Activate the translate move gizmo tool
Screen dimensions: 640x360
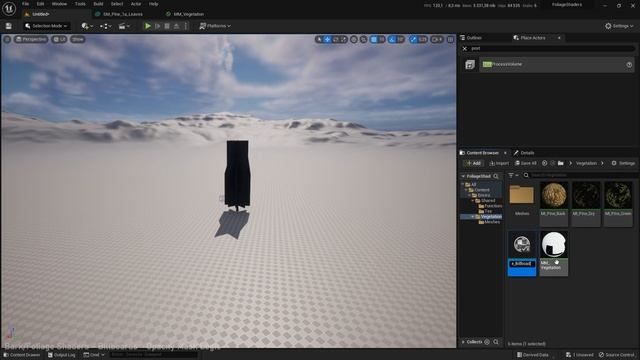(327, 40)
